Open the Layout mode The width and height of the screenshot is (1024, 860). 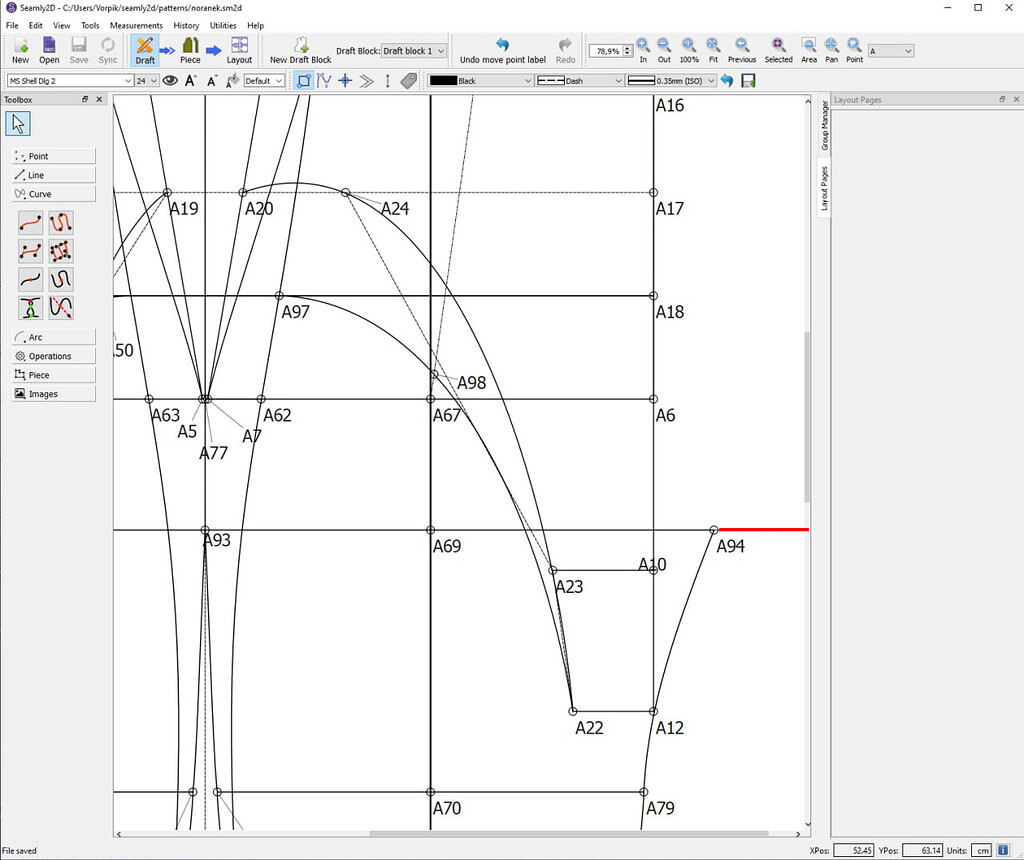click(239, 49)
